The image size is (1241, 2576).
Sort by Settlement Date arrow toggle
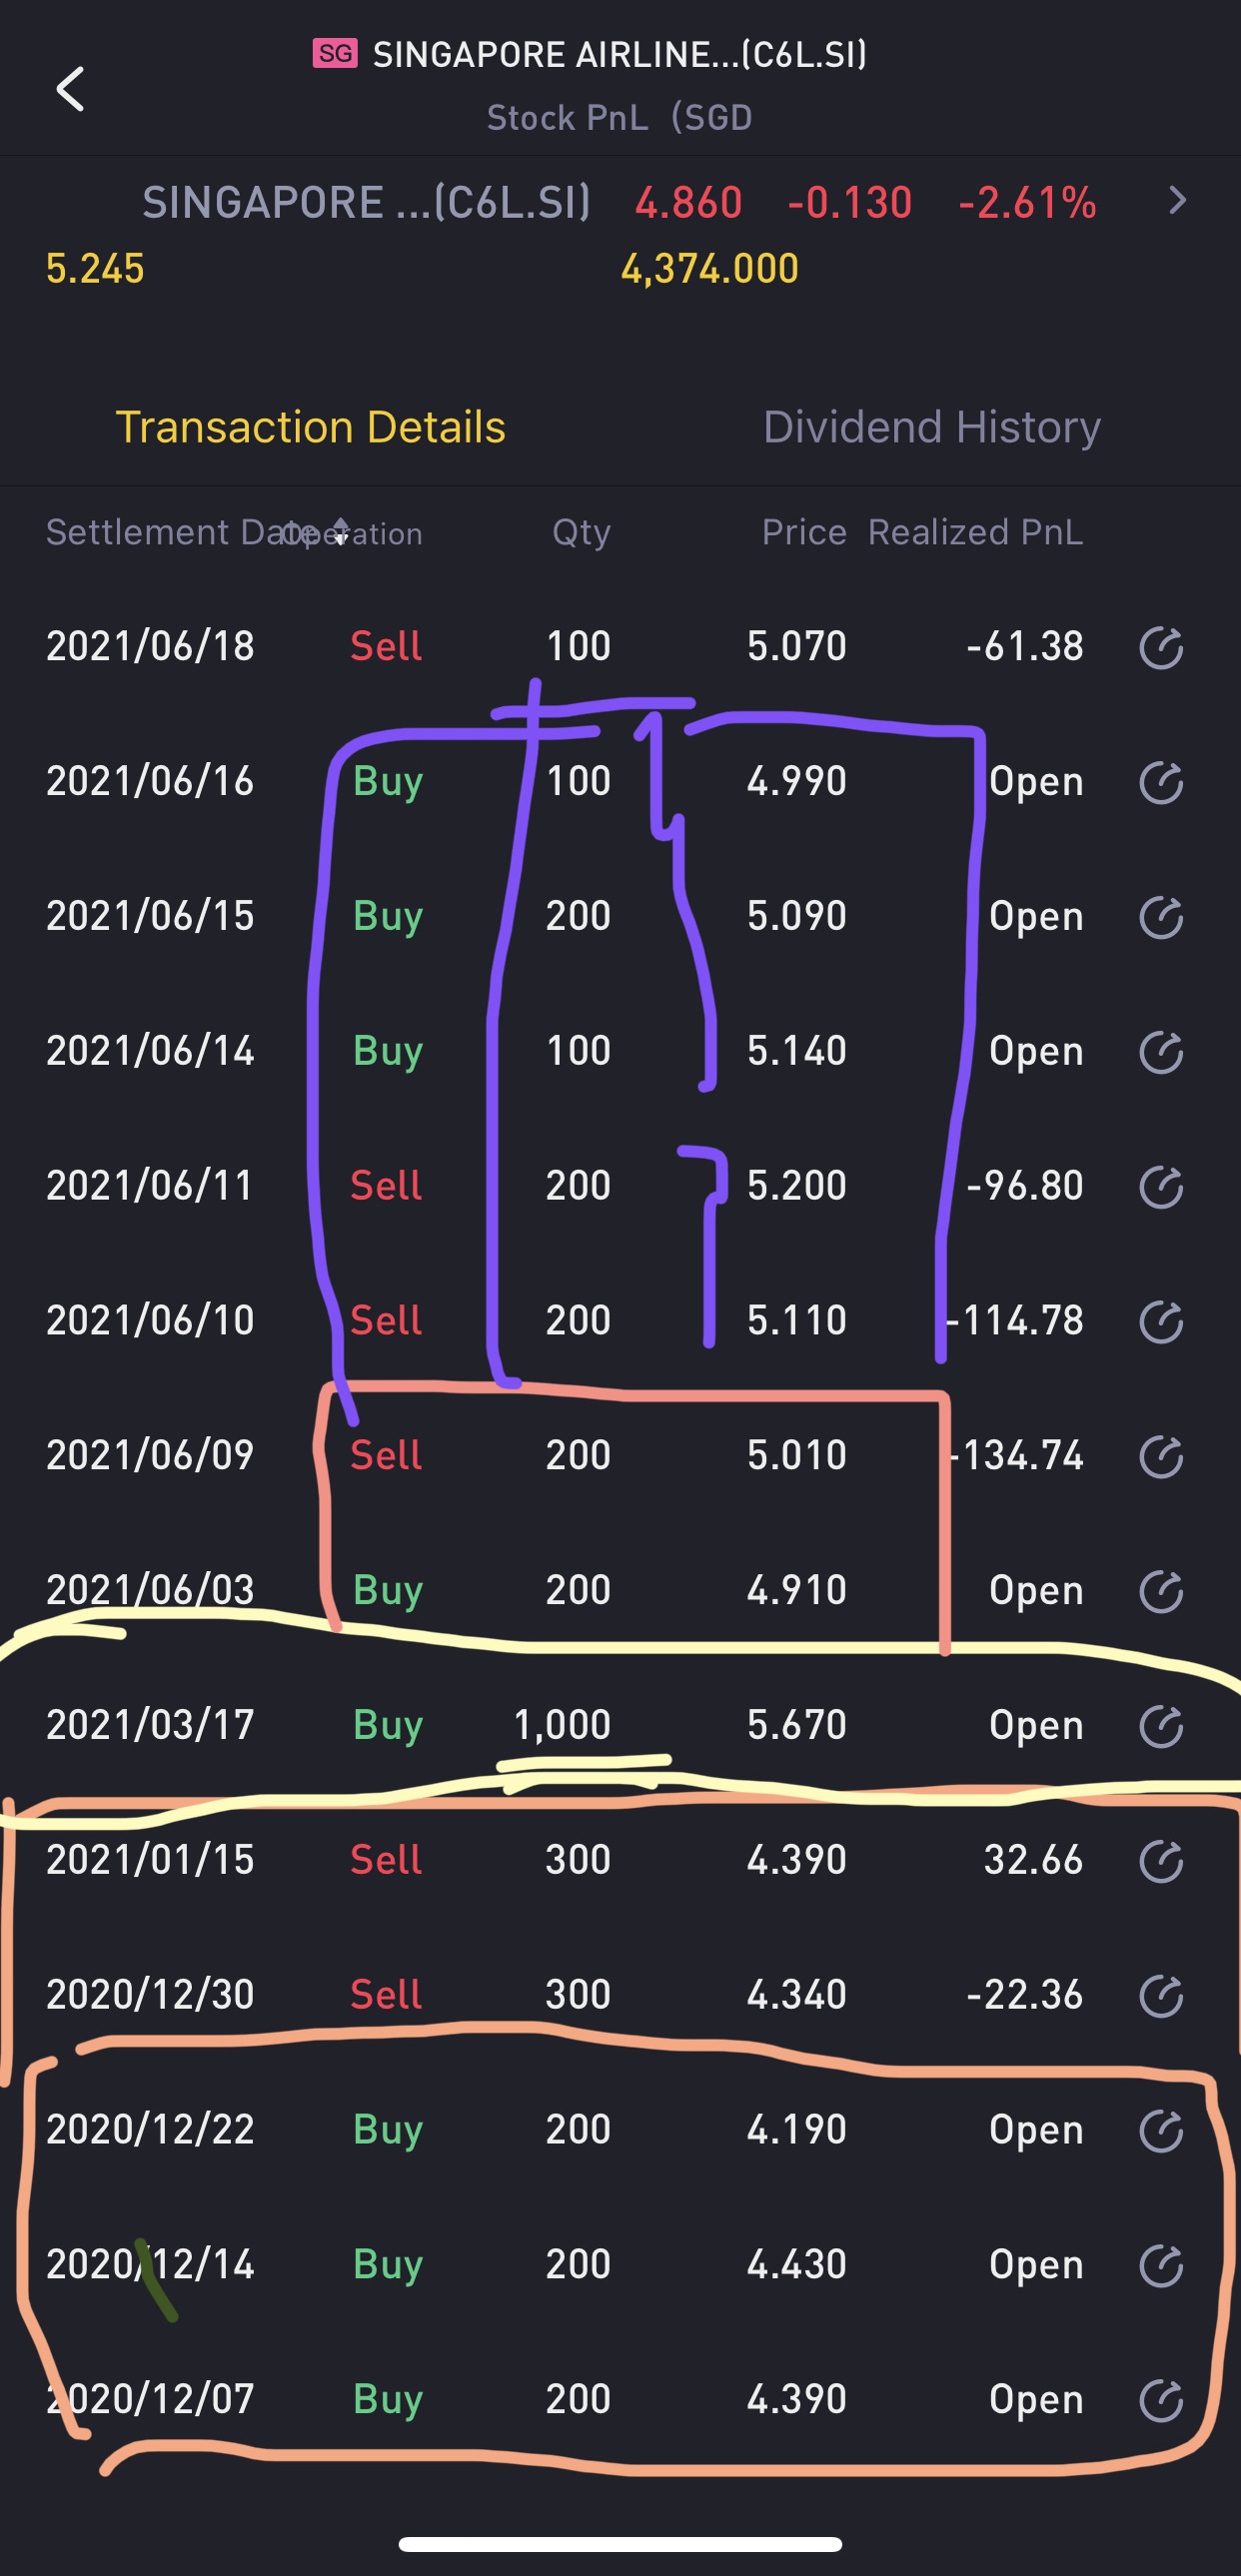click(x=340, y=532)
